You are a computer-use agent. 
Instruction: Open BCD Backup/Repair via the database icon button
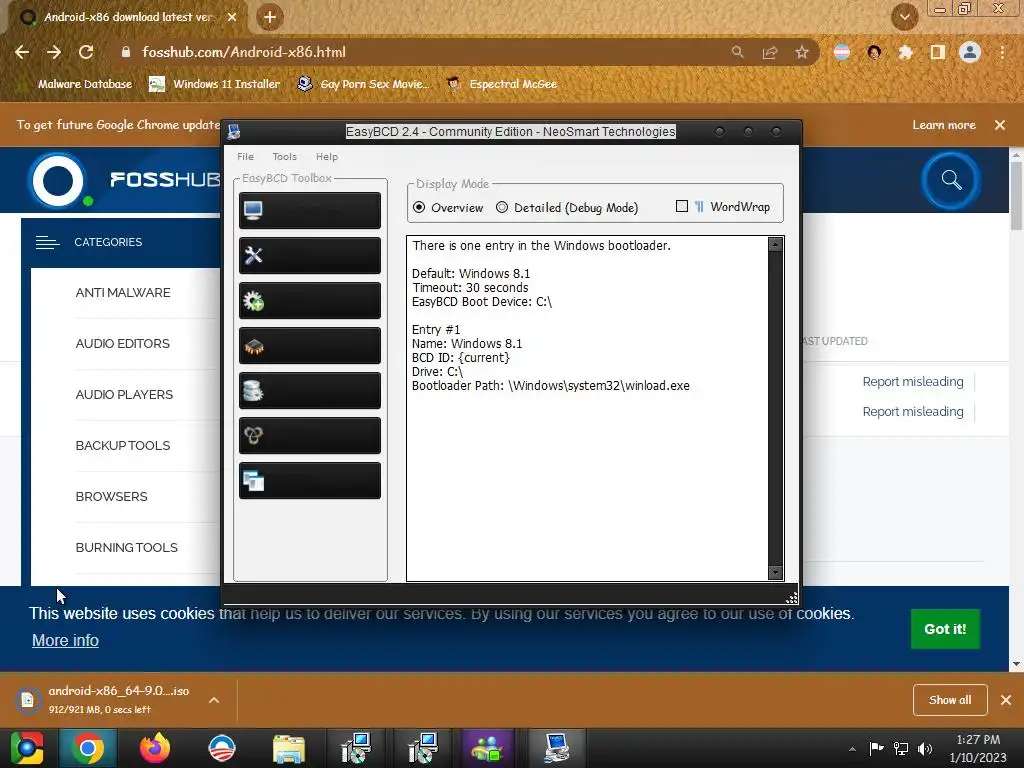tap(310, 391)
